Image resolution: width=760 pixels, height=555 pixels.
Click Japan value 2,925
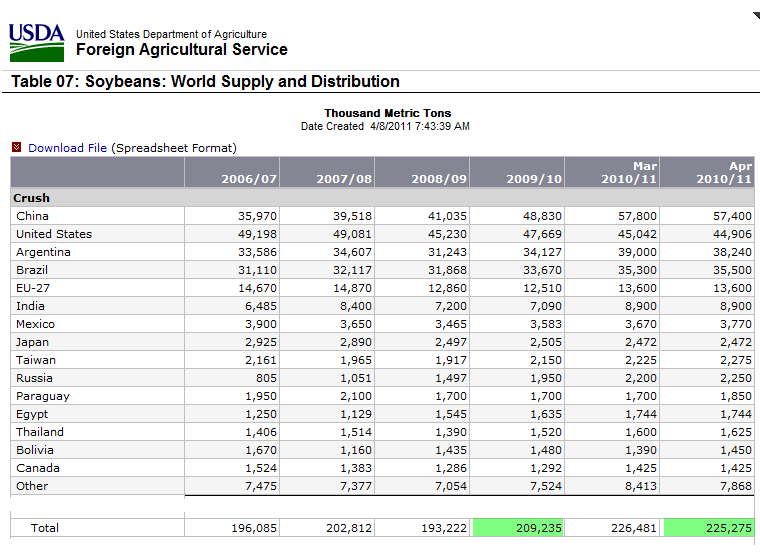[261, 342]
